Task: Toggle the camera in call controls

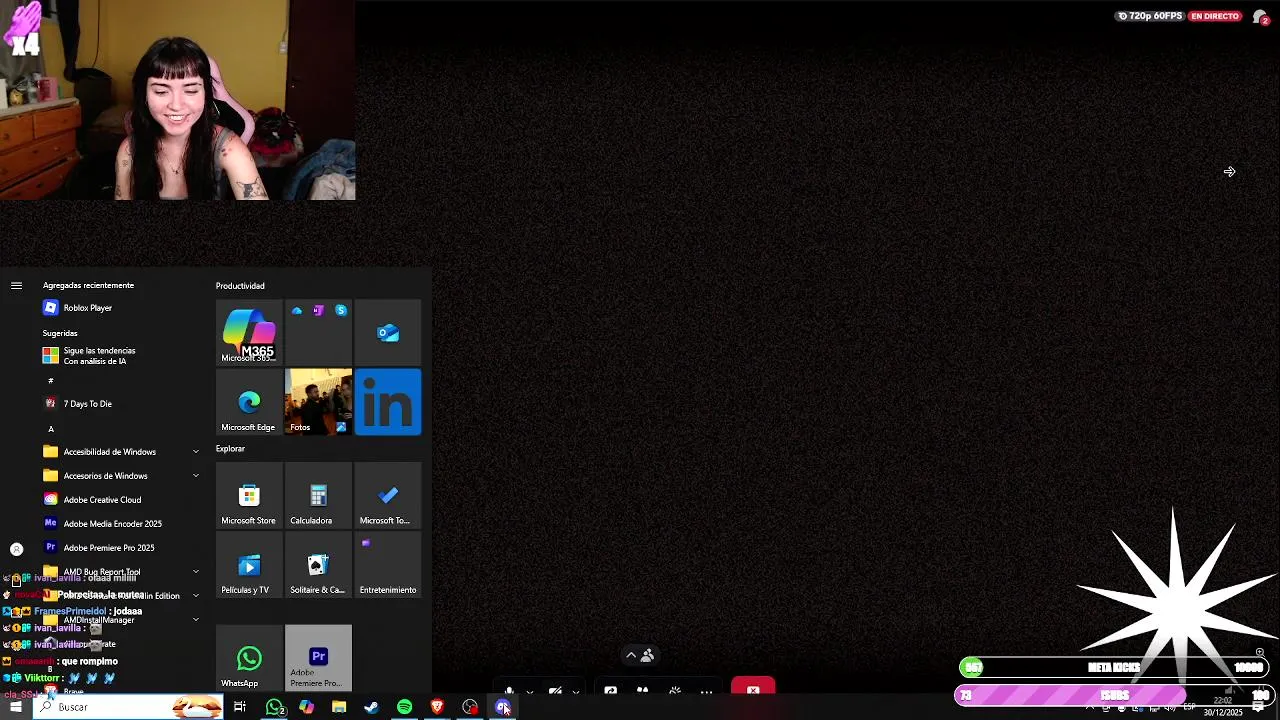Action: (x=555, y=691)
